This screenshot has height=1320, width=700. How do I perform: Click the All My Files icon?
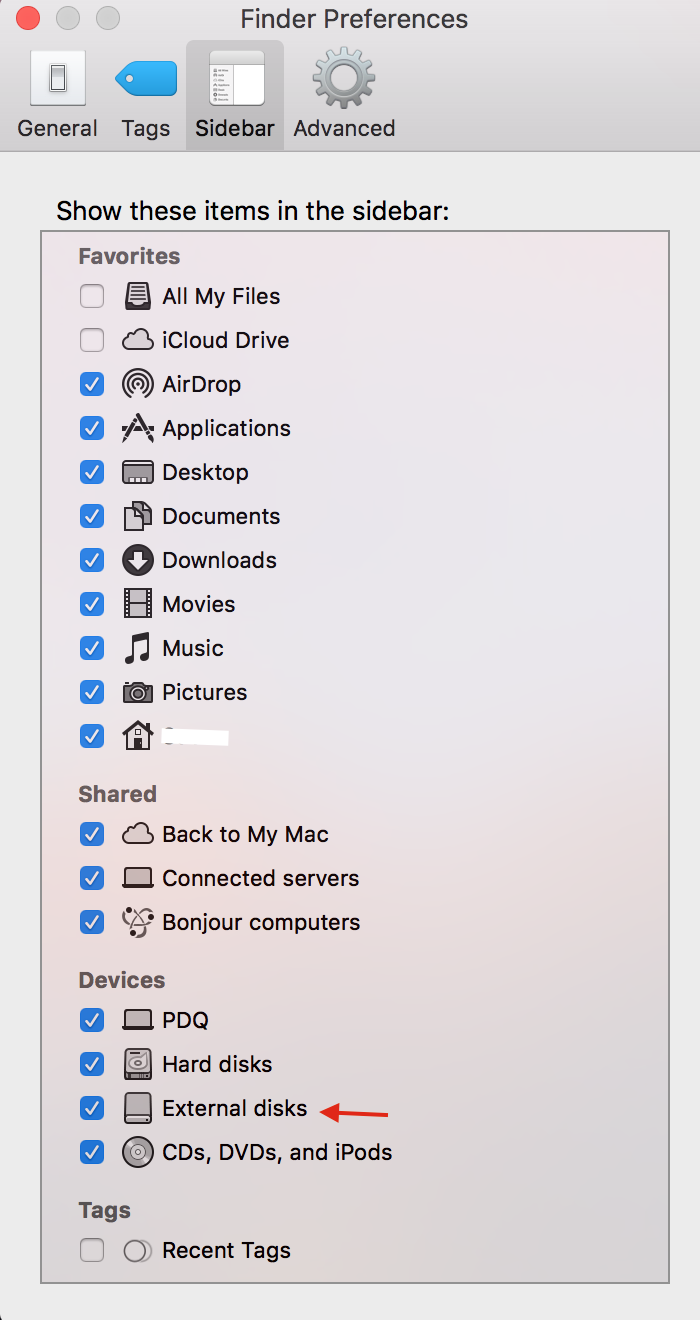point(138,296)
